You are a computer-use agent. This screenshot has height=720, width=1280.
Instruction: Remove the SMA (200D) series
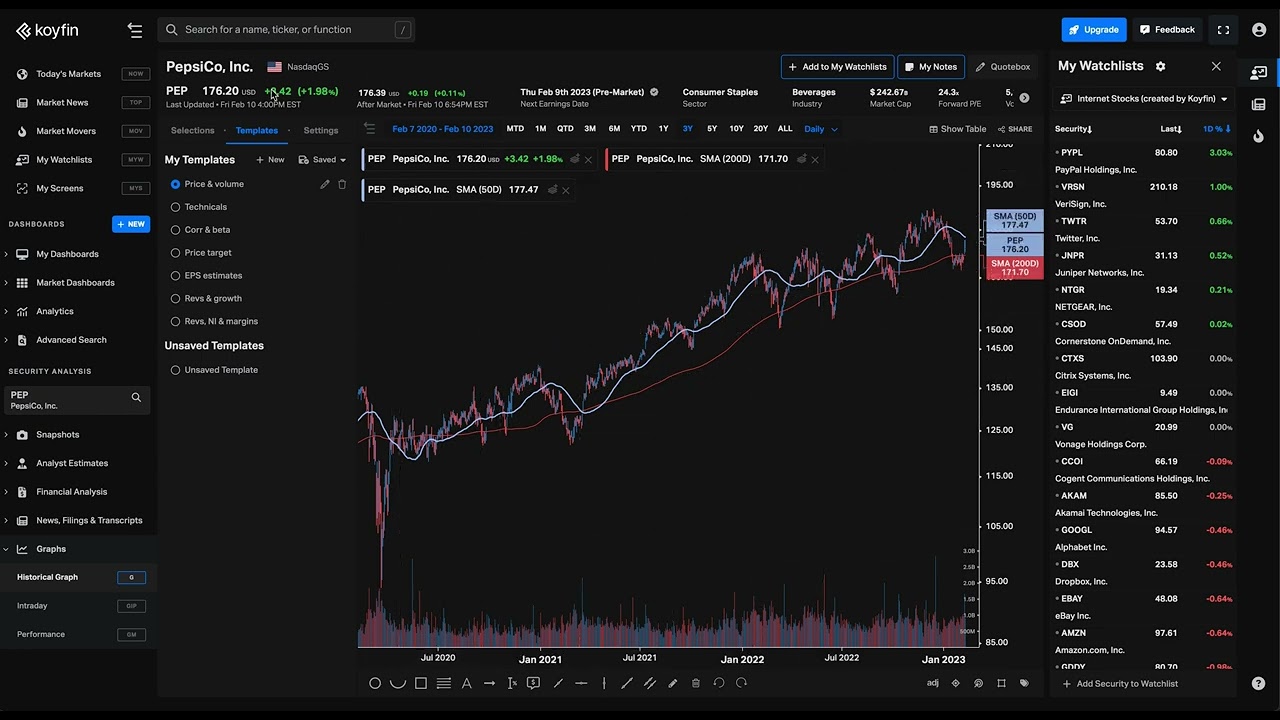pos(815,159)
